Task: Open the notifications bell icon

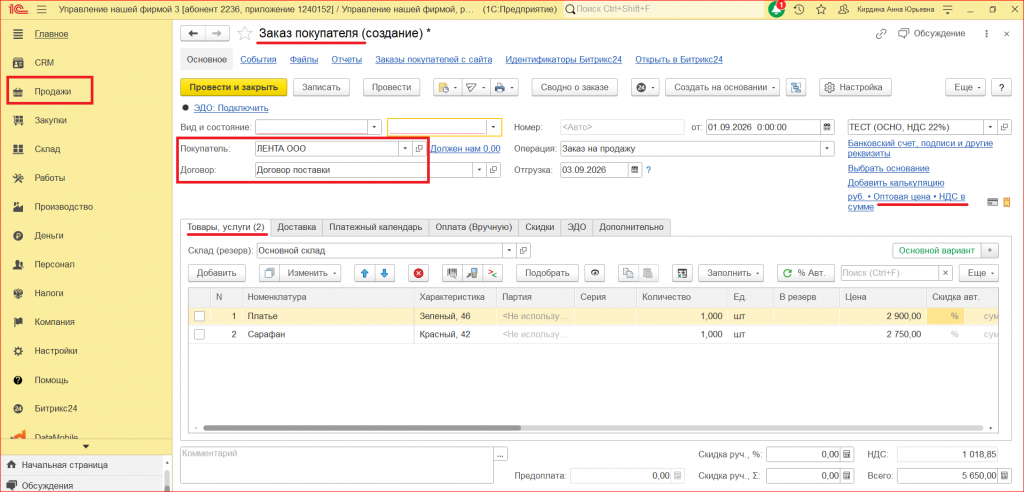Action: click(x=776, y=9)
